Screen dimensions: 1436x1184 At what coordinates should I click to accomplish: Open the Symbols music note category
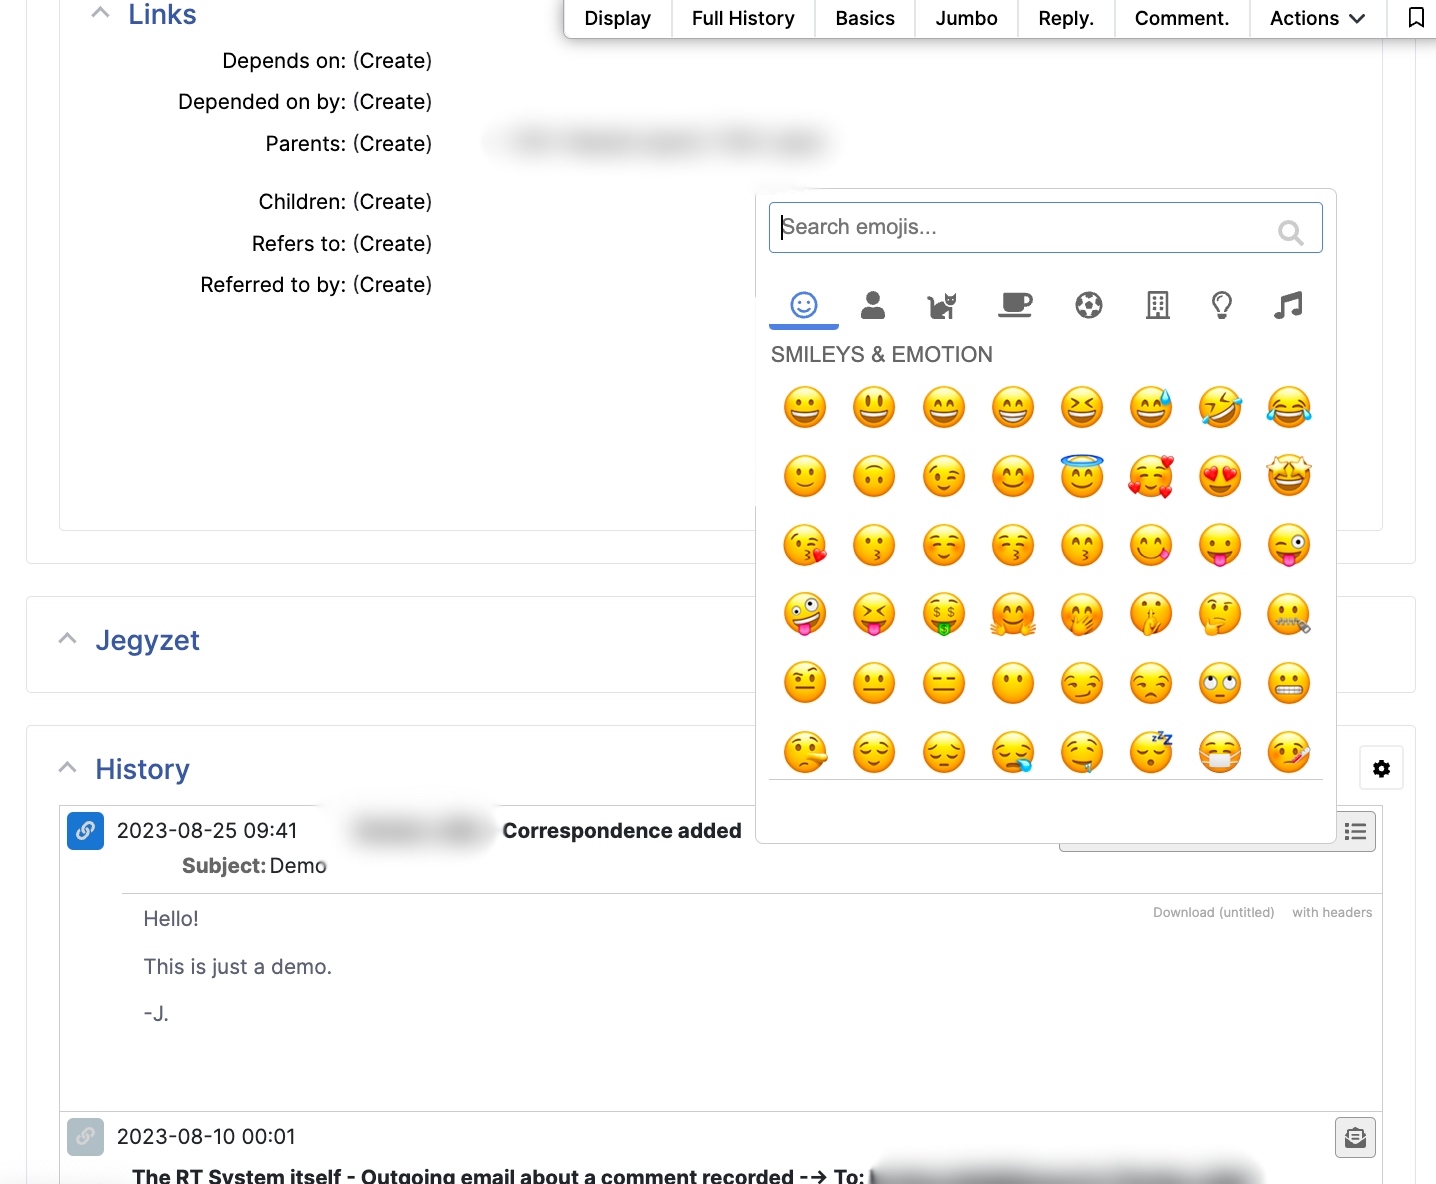pyautogui.click(x=1288, y=305)
